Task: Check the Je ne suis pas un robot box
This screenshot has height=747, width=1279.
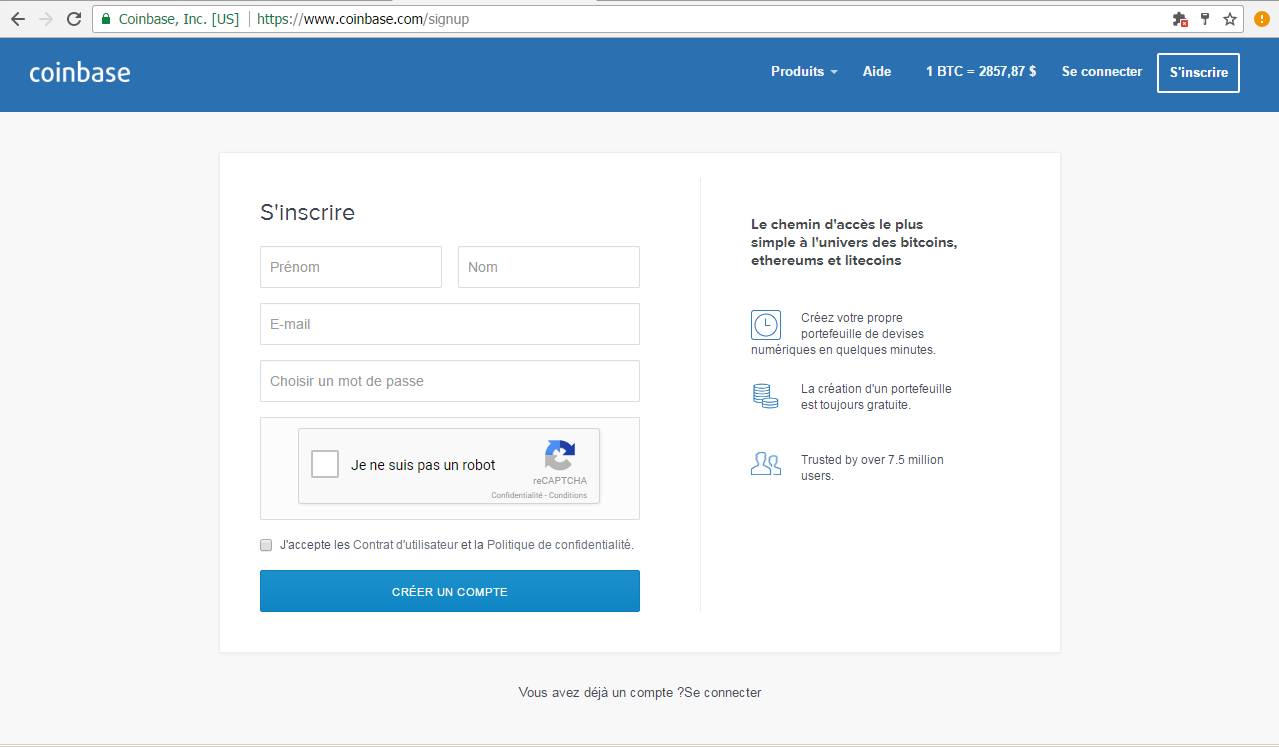Action: coord(325,465)
